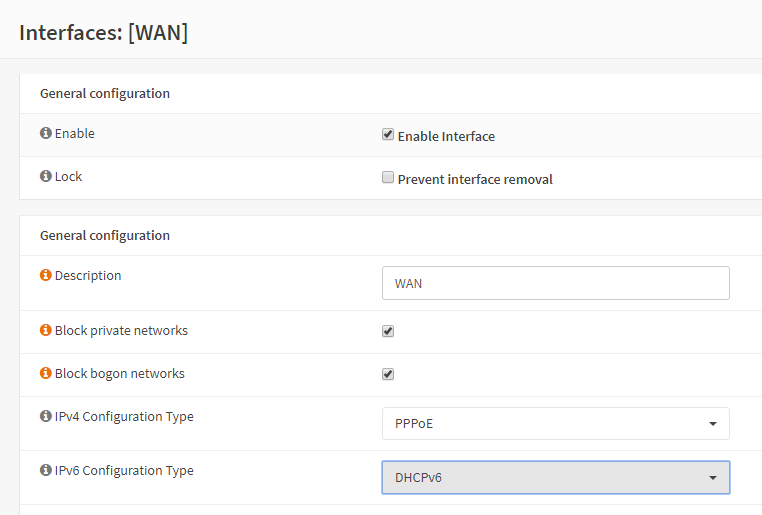Show help for IPv4 Configuration Type
The image size is (762, 515).
(x=45, y=416)
